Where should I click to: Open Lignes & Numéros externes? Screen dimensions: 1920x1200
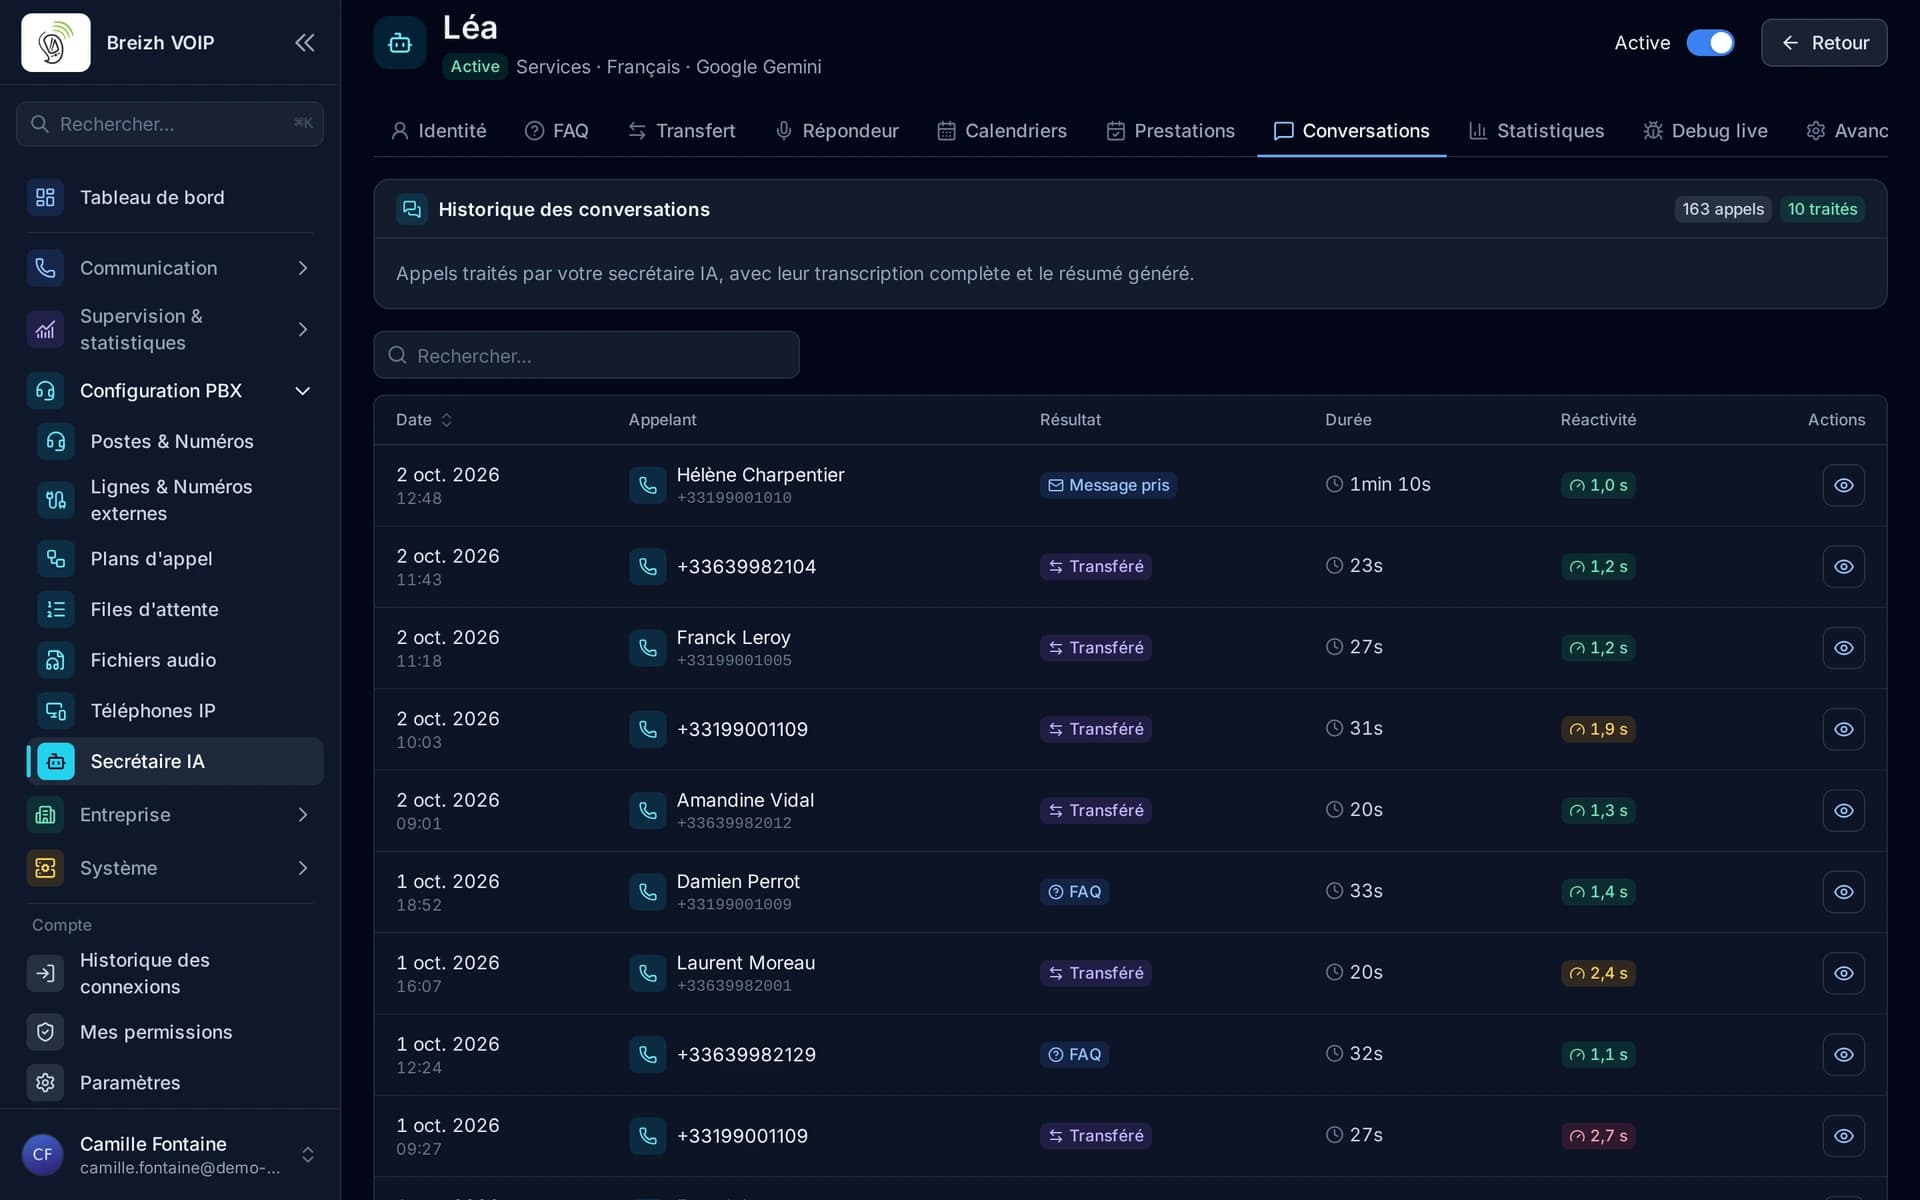coord(176,499)
